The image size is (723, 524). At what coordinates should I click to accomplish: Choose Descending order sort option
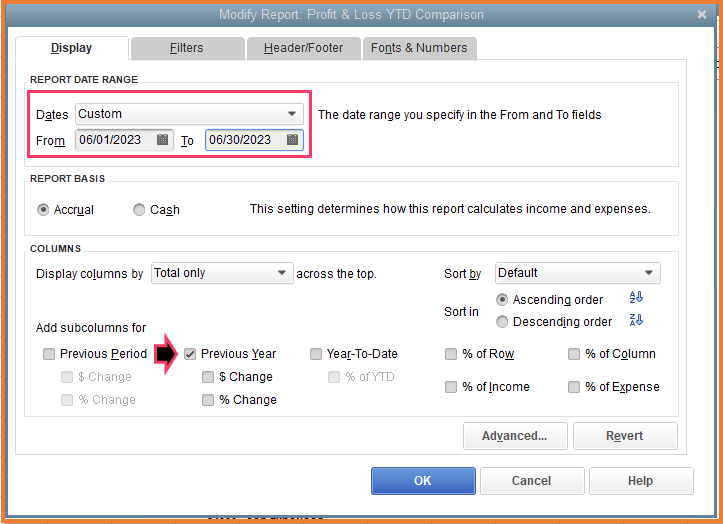(x=503, y=322)
